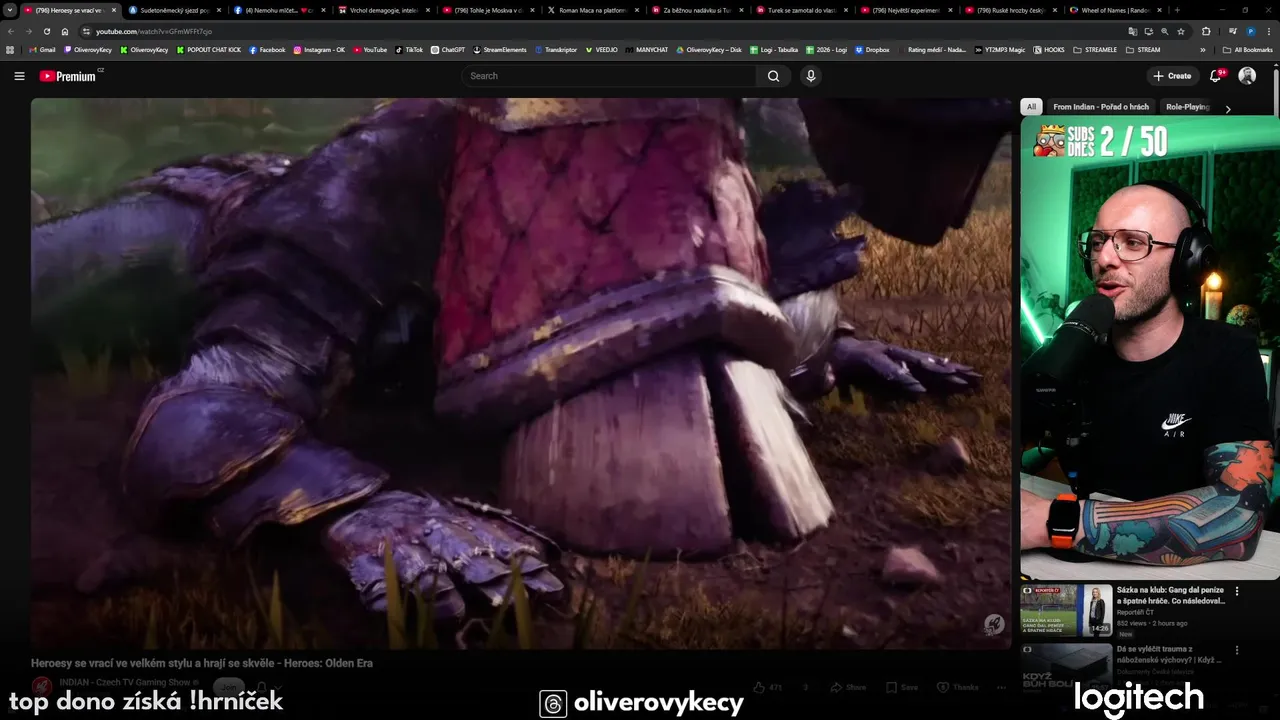Open the All Bookmarks folder
The height and width of the screenshot is (720, 1280).
[1248, 49]
